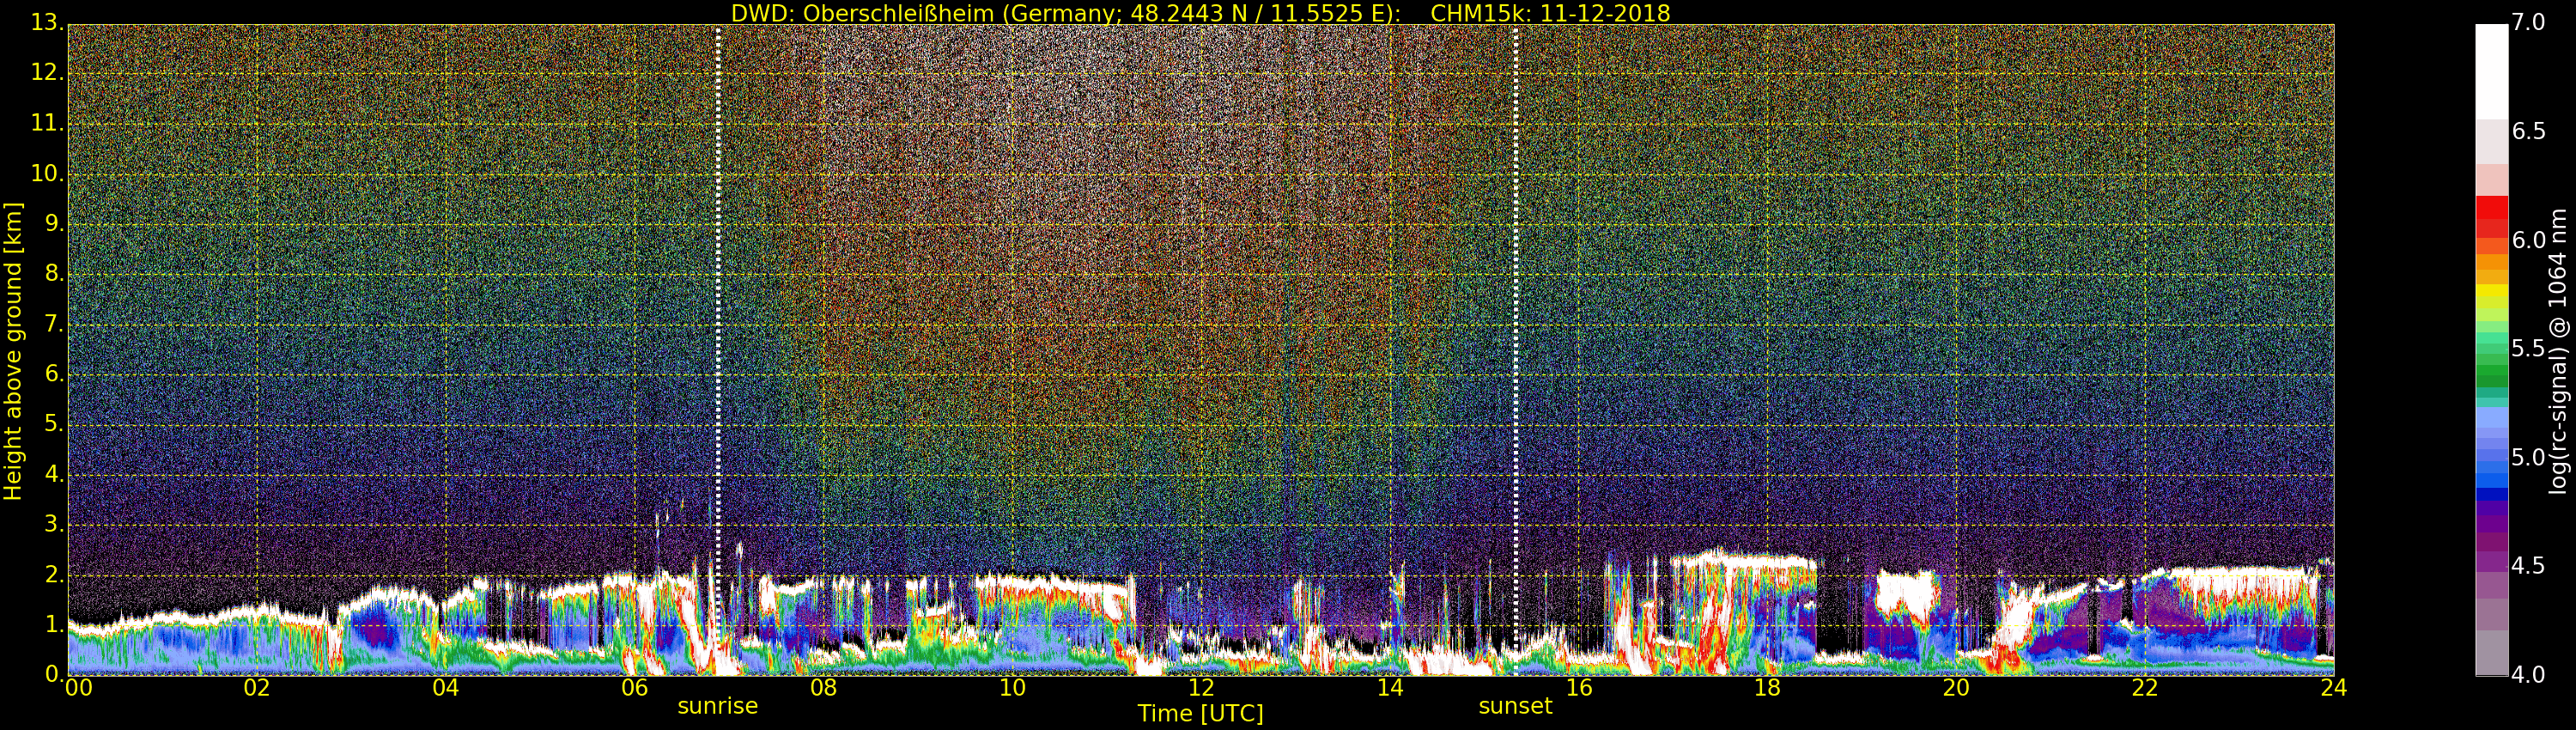The image size is (2576, 730).
Task: Click the green segment of the colorbar
Action: (2491, 370)
